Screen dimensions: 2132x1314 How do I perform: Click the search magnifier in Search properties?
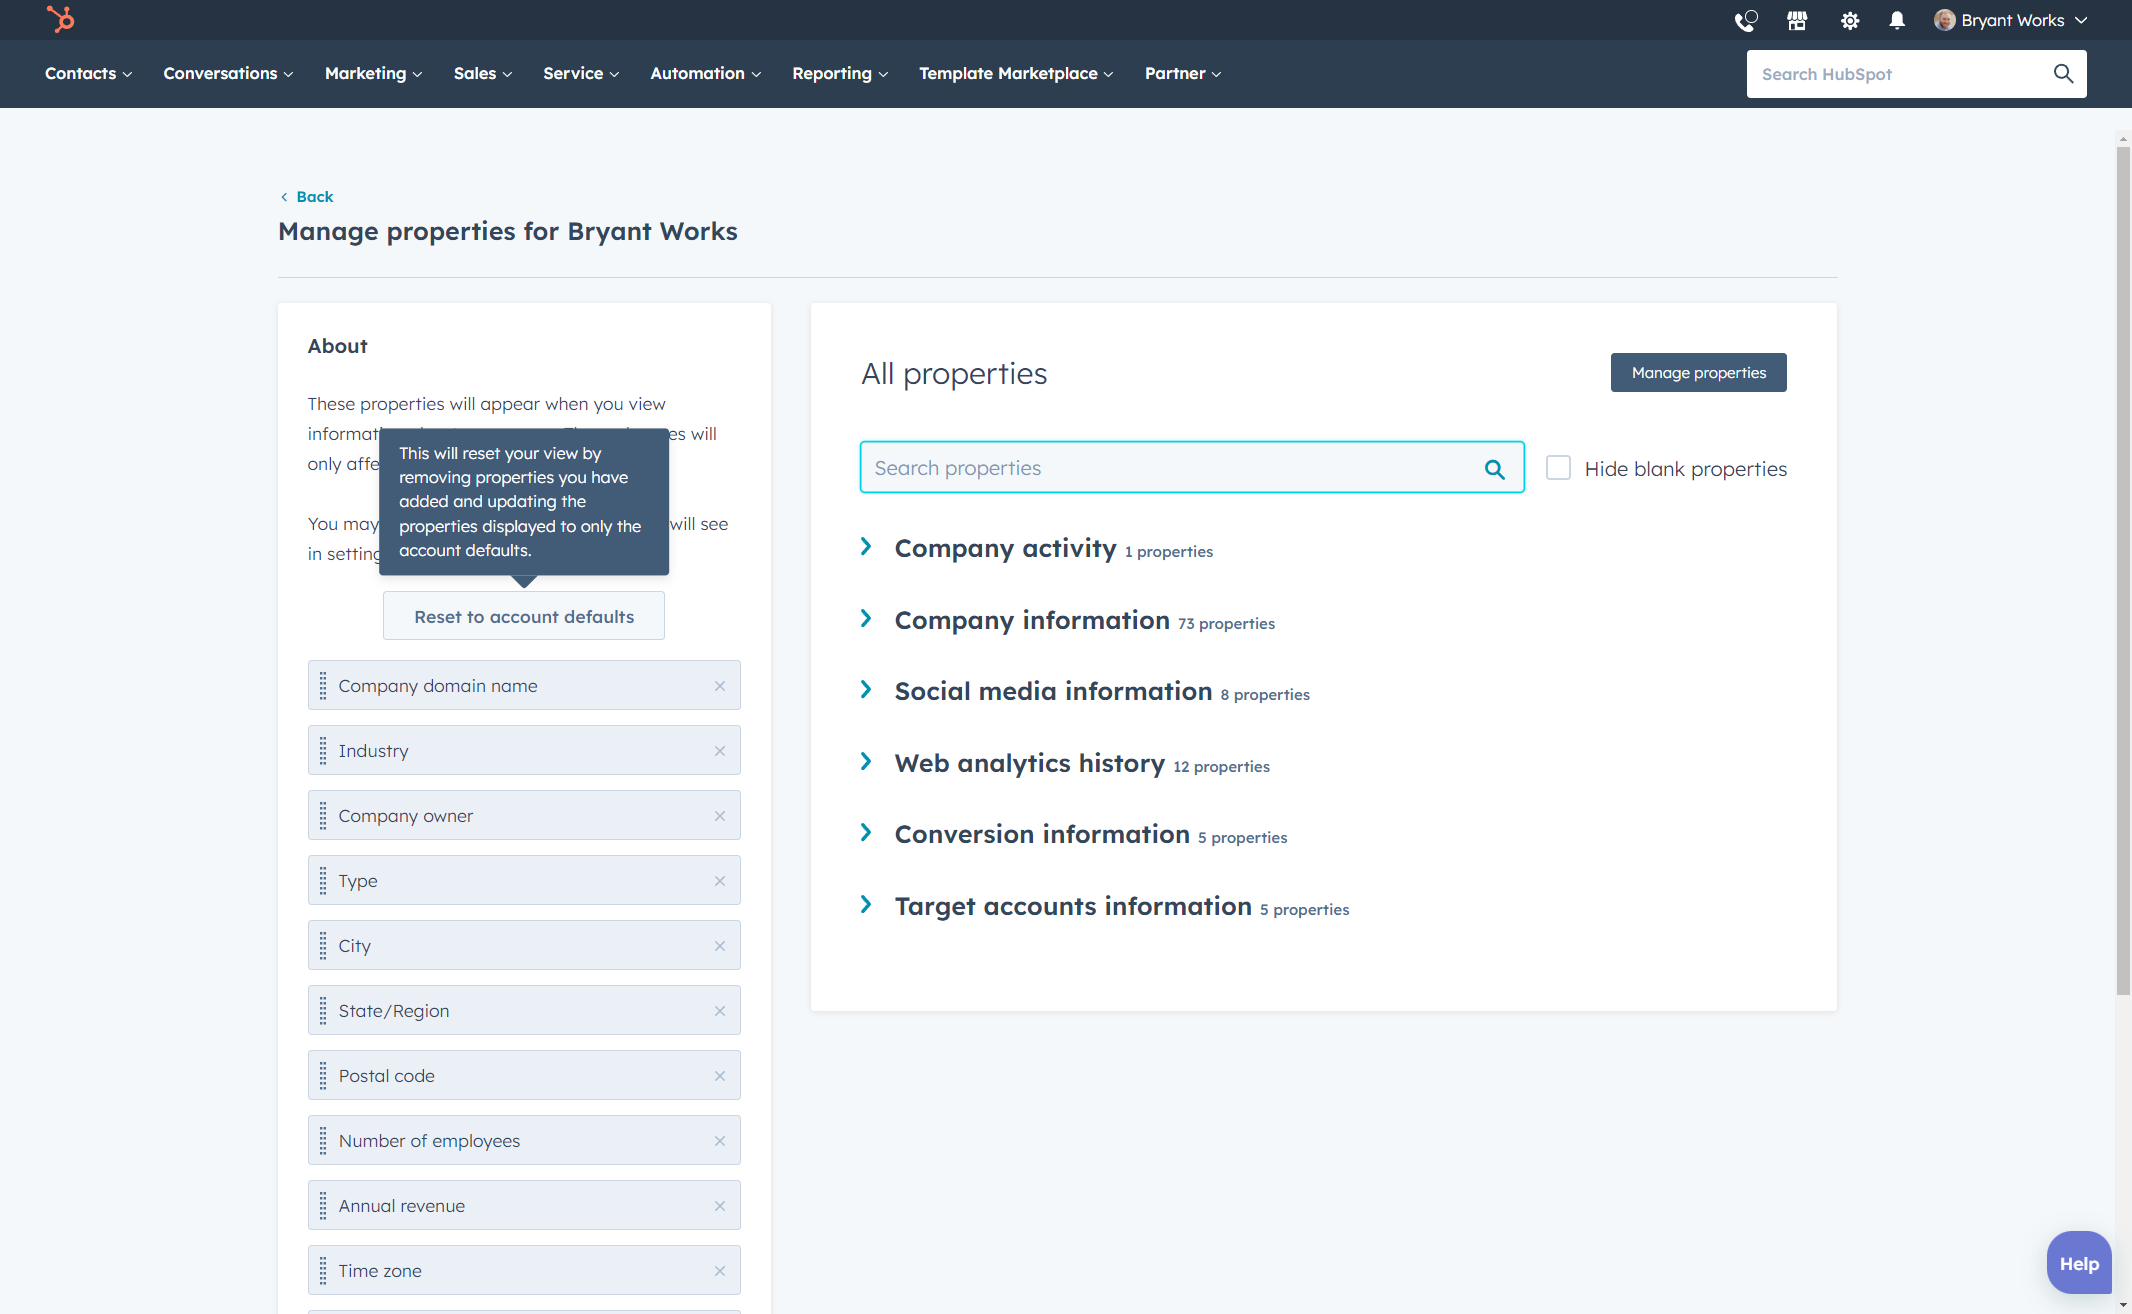(x=1495, y=468)
